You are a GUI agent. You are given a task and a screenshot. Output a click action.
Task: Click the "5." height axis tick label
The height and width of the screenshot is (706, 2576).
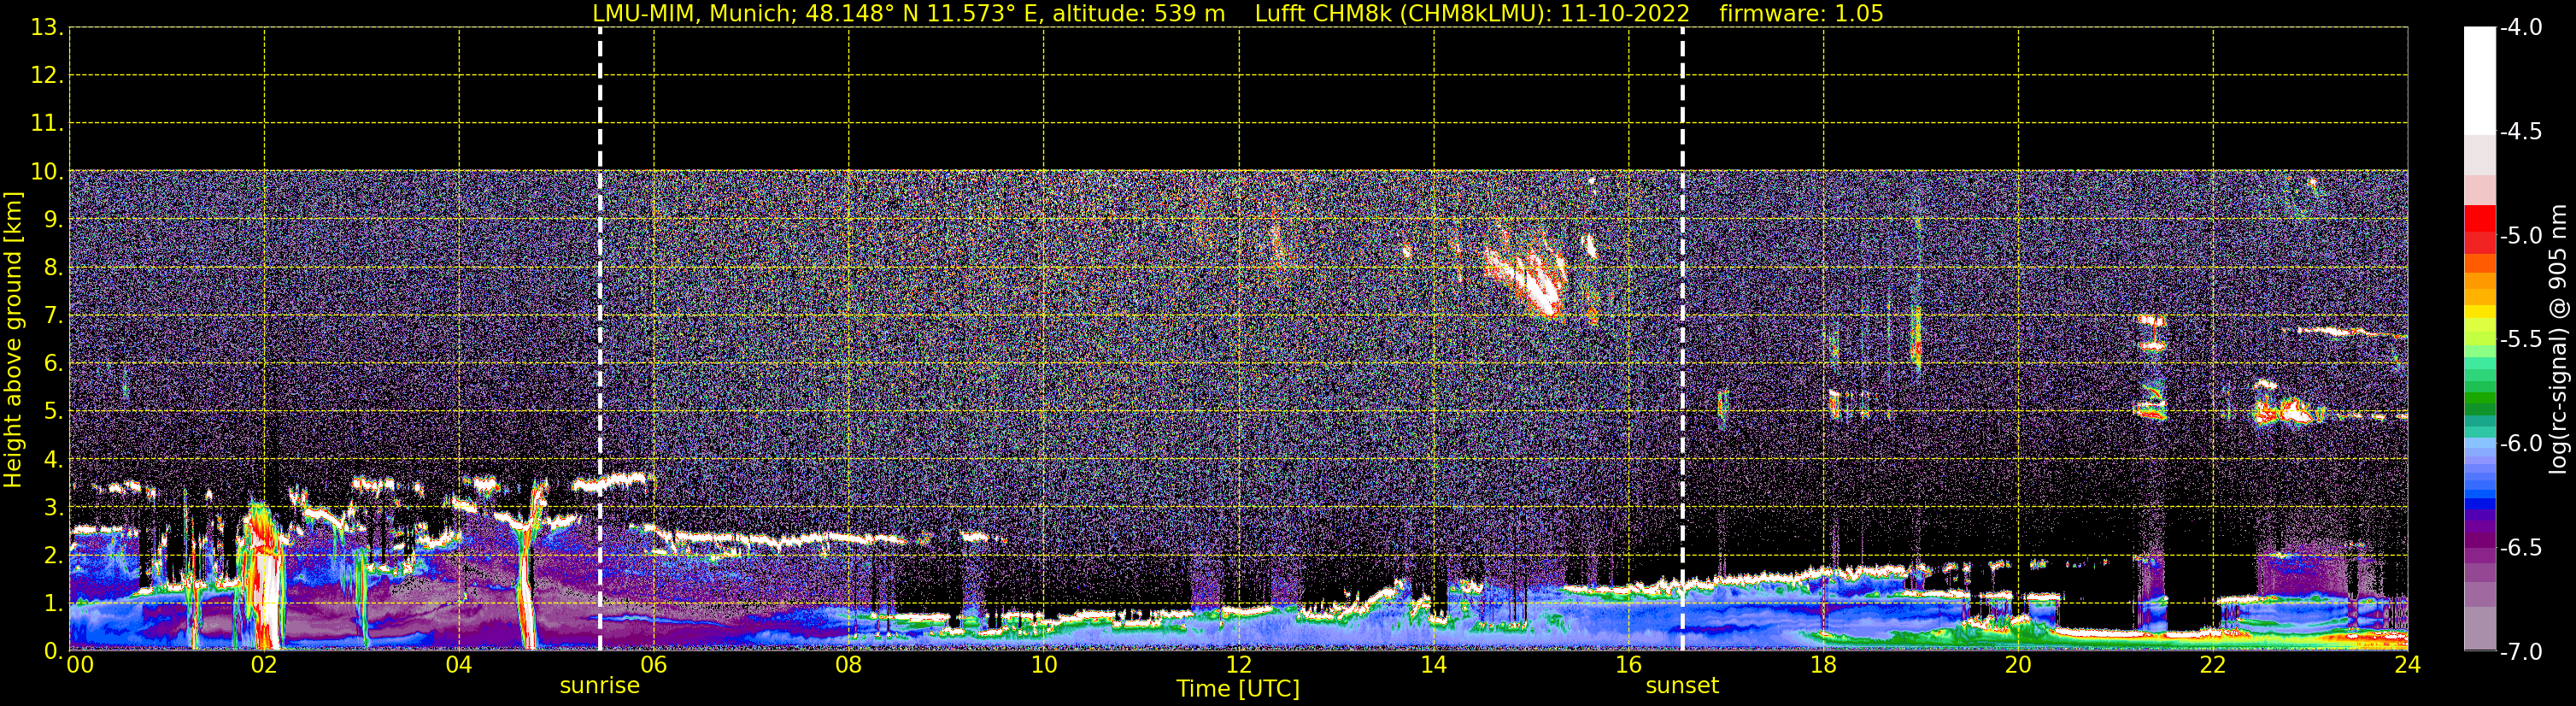click(x=54, y=411)
